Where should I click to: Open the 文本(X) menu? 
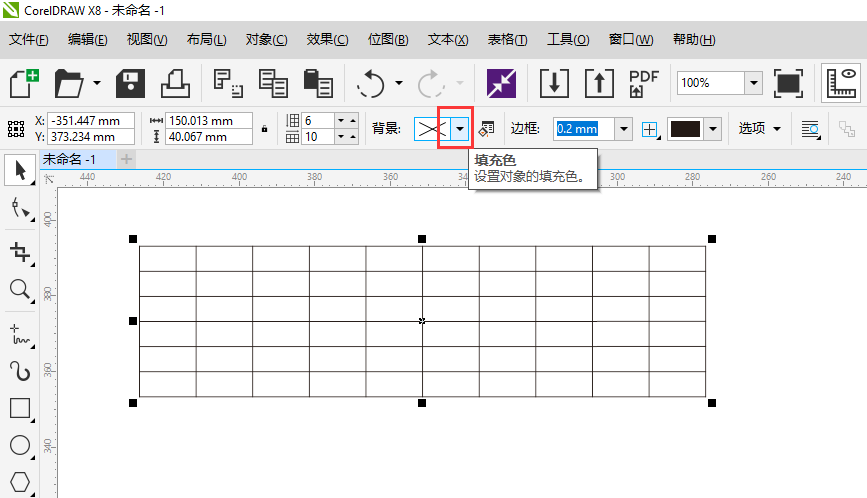pyautogui.click(x=448, y=40)
